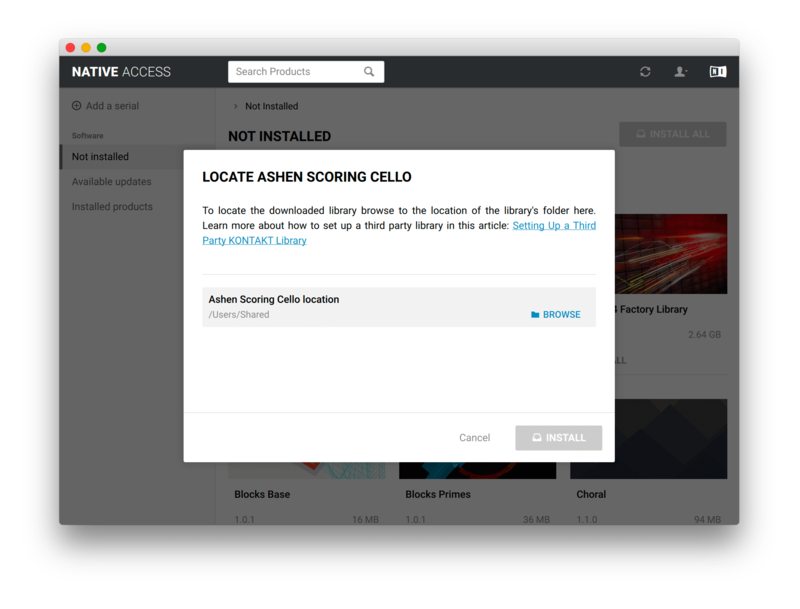Click the Native Instruments logo icon

[x=717, y=72]
